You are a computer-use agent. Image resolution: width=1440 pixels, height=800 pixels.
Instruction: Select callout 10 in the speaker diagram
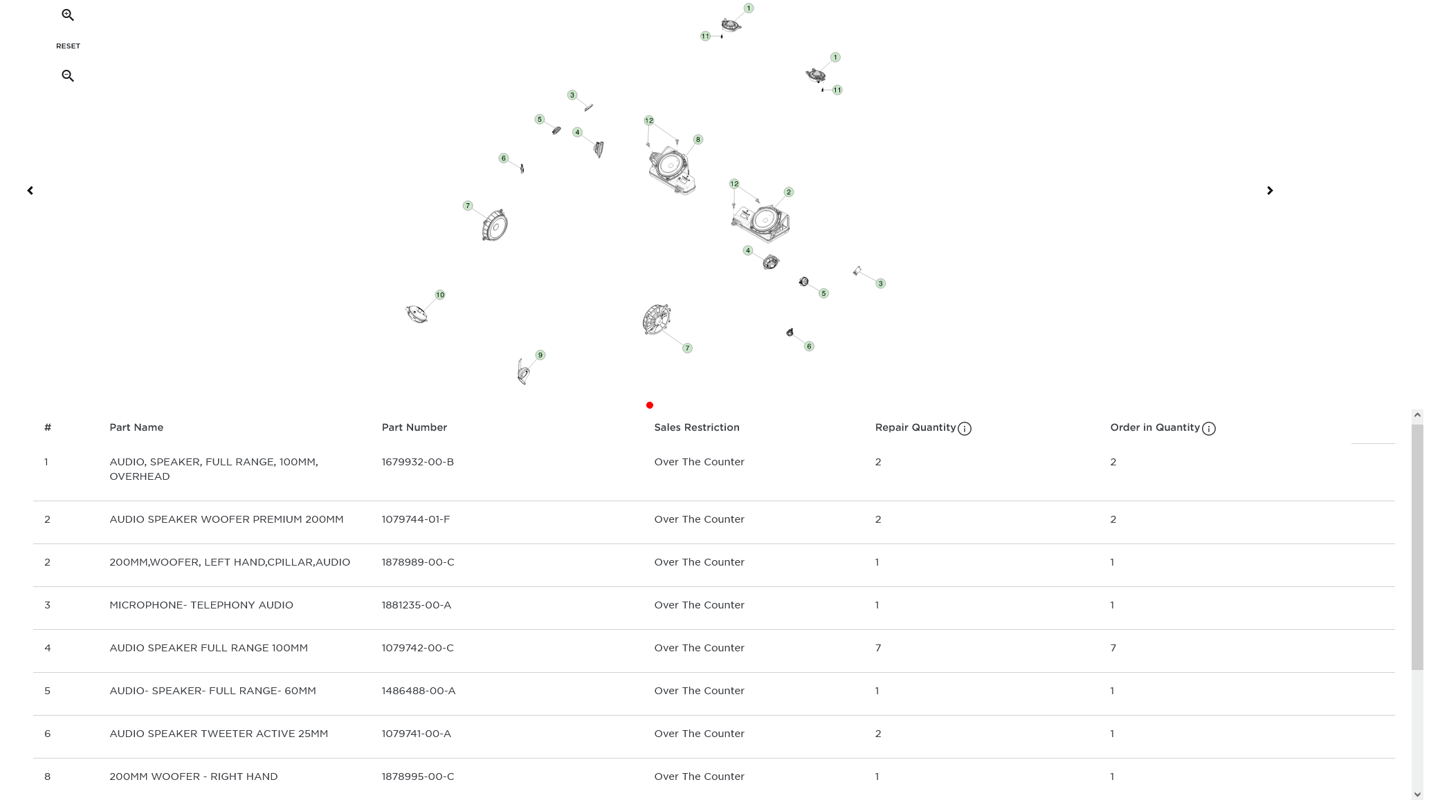tap(440, 295)
